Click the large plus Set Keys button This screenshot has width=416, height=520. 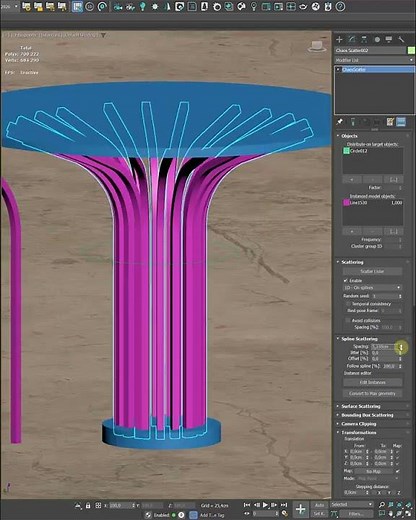pyautogui.click(x=300, y=509)
